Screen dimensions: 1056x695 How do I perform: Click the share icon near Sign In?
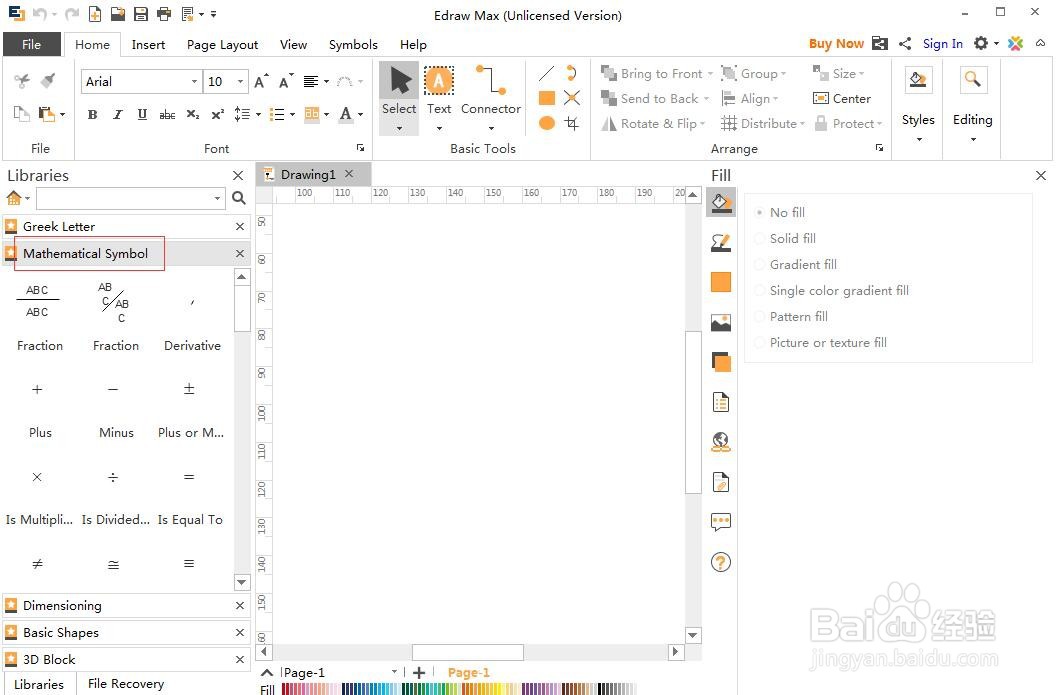tap(905, 44)
